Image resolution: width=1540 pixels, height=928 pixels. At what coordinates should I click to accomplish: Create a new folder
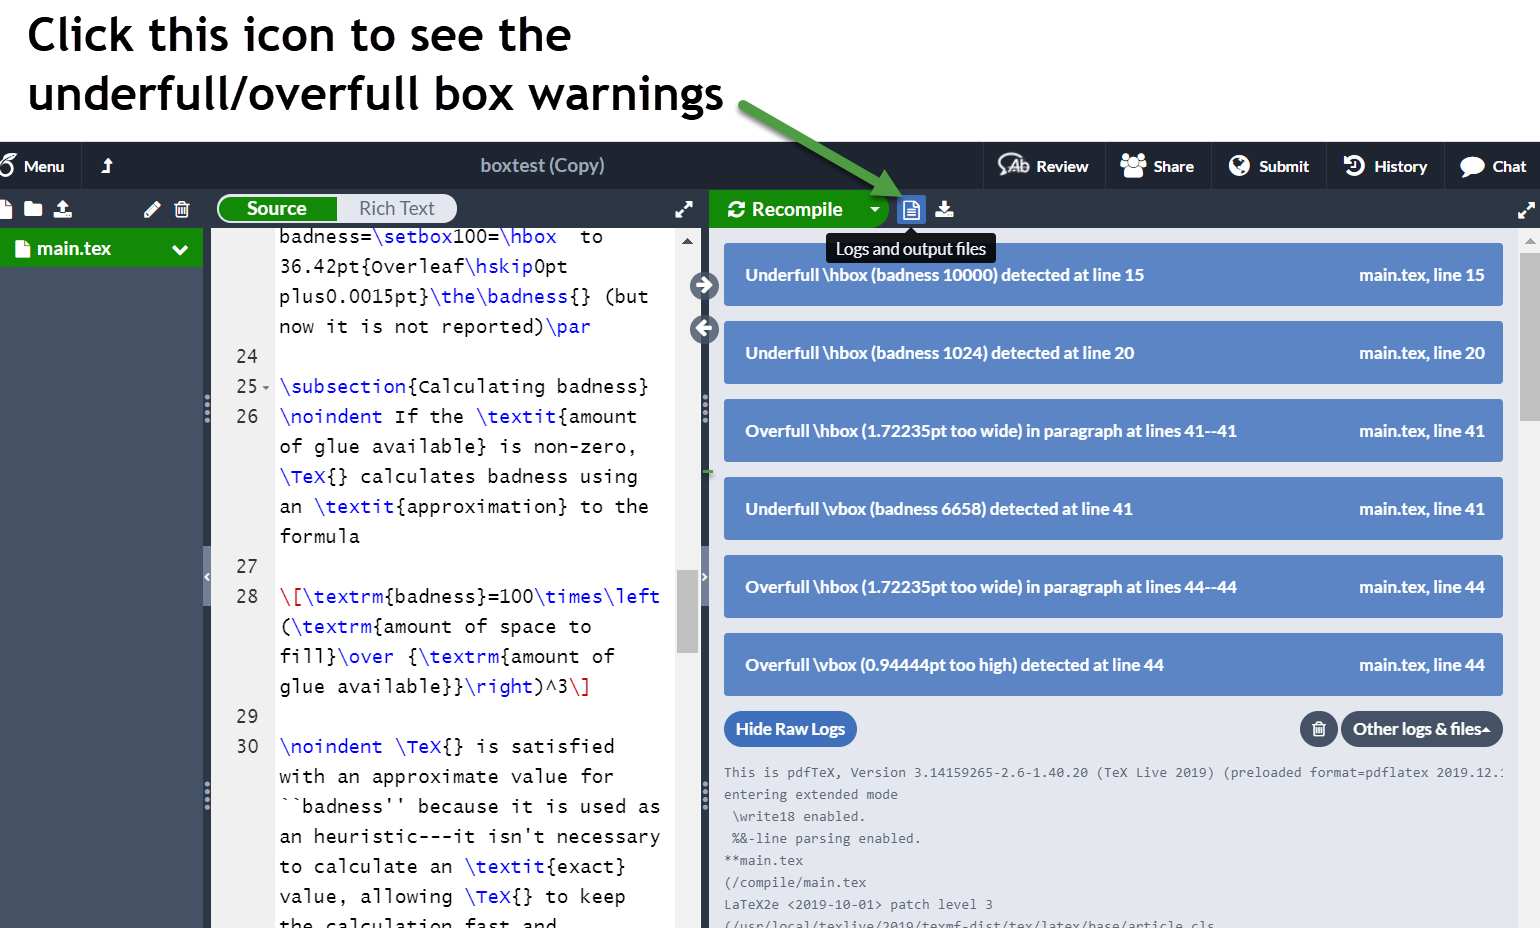point(34,208)
